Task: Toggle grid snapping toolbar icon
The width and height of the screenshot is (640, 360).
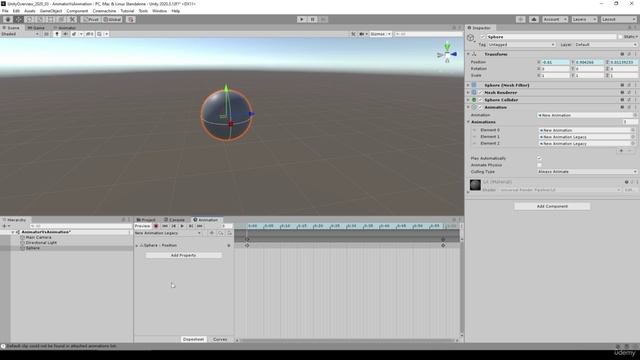Action: pos(131,19)
